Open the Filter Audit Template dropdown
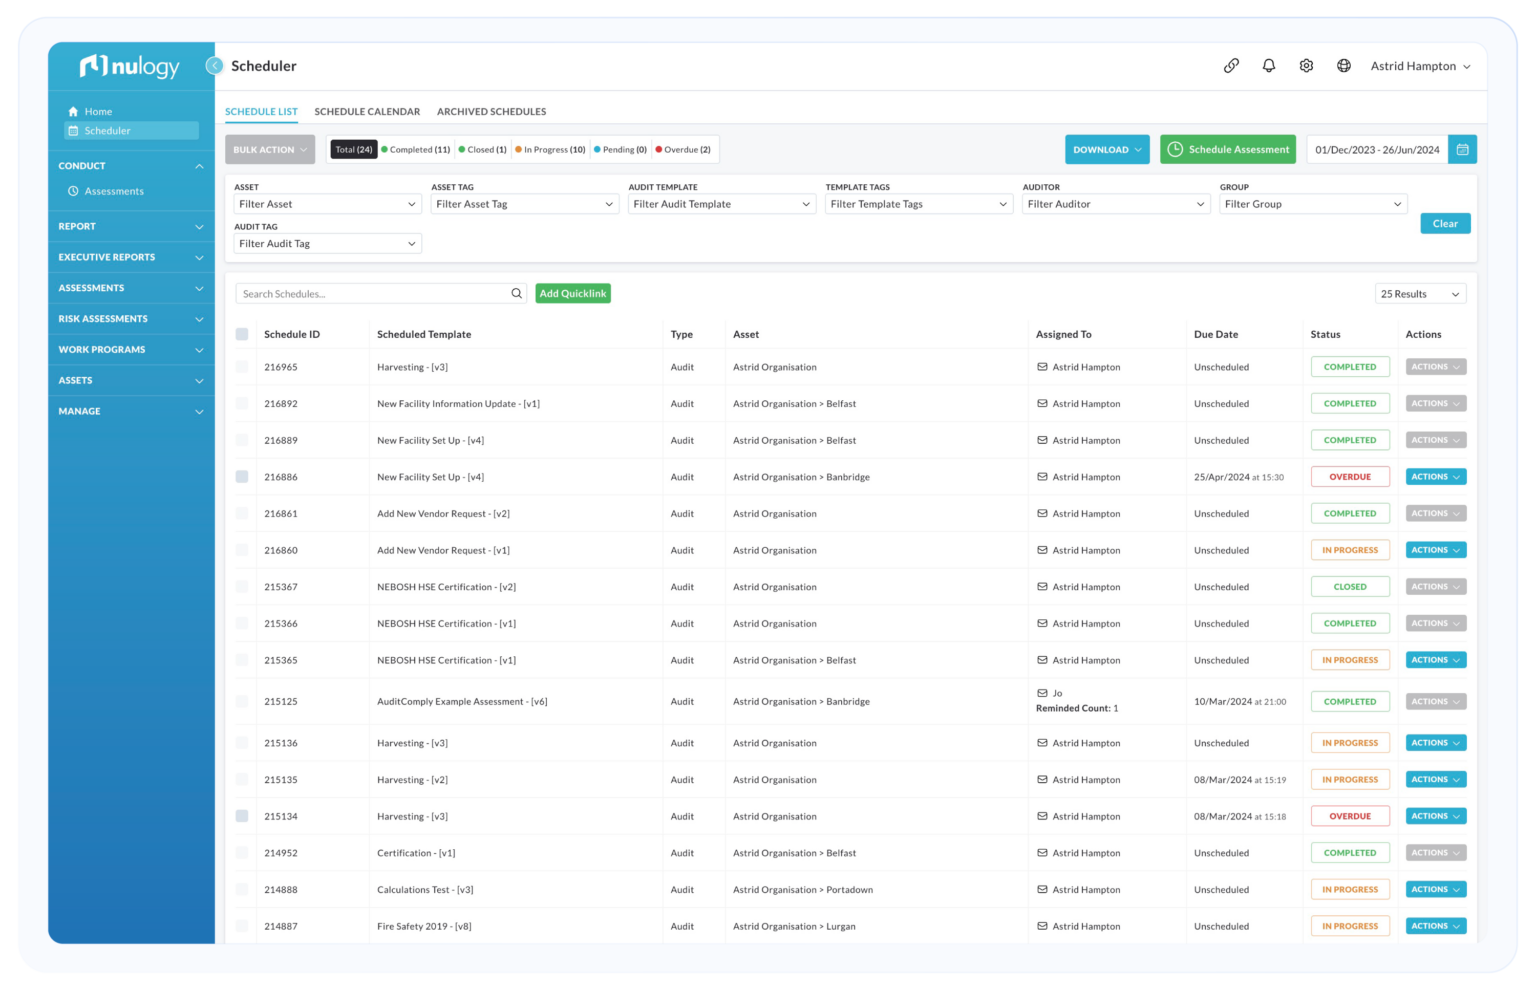Image resolution: width=1536 pixels, height=990 pixels. point(722,204)
